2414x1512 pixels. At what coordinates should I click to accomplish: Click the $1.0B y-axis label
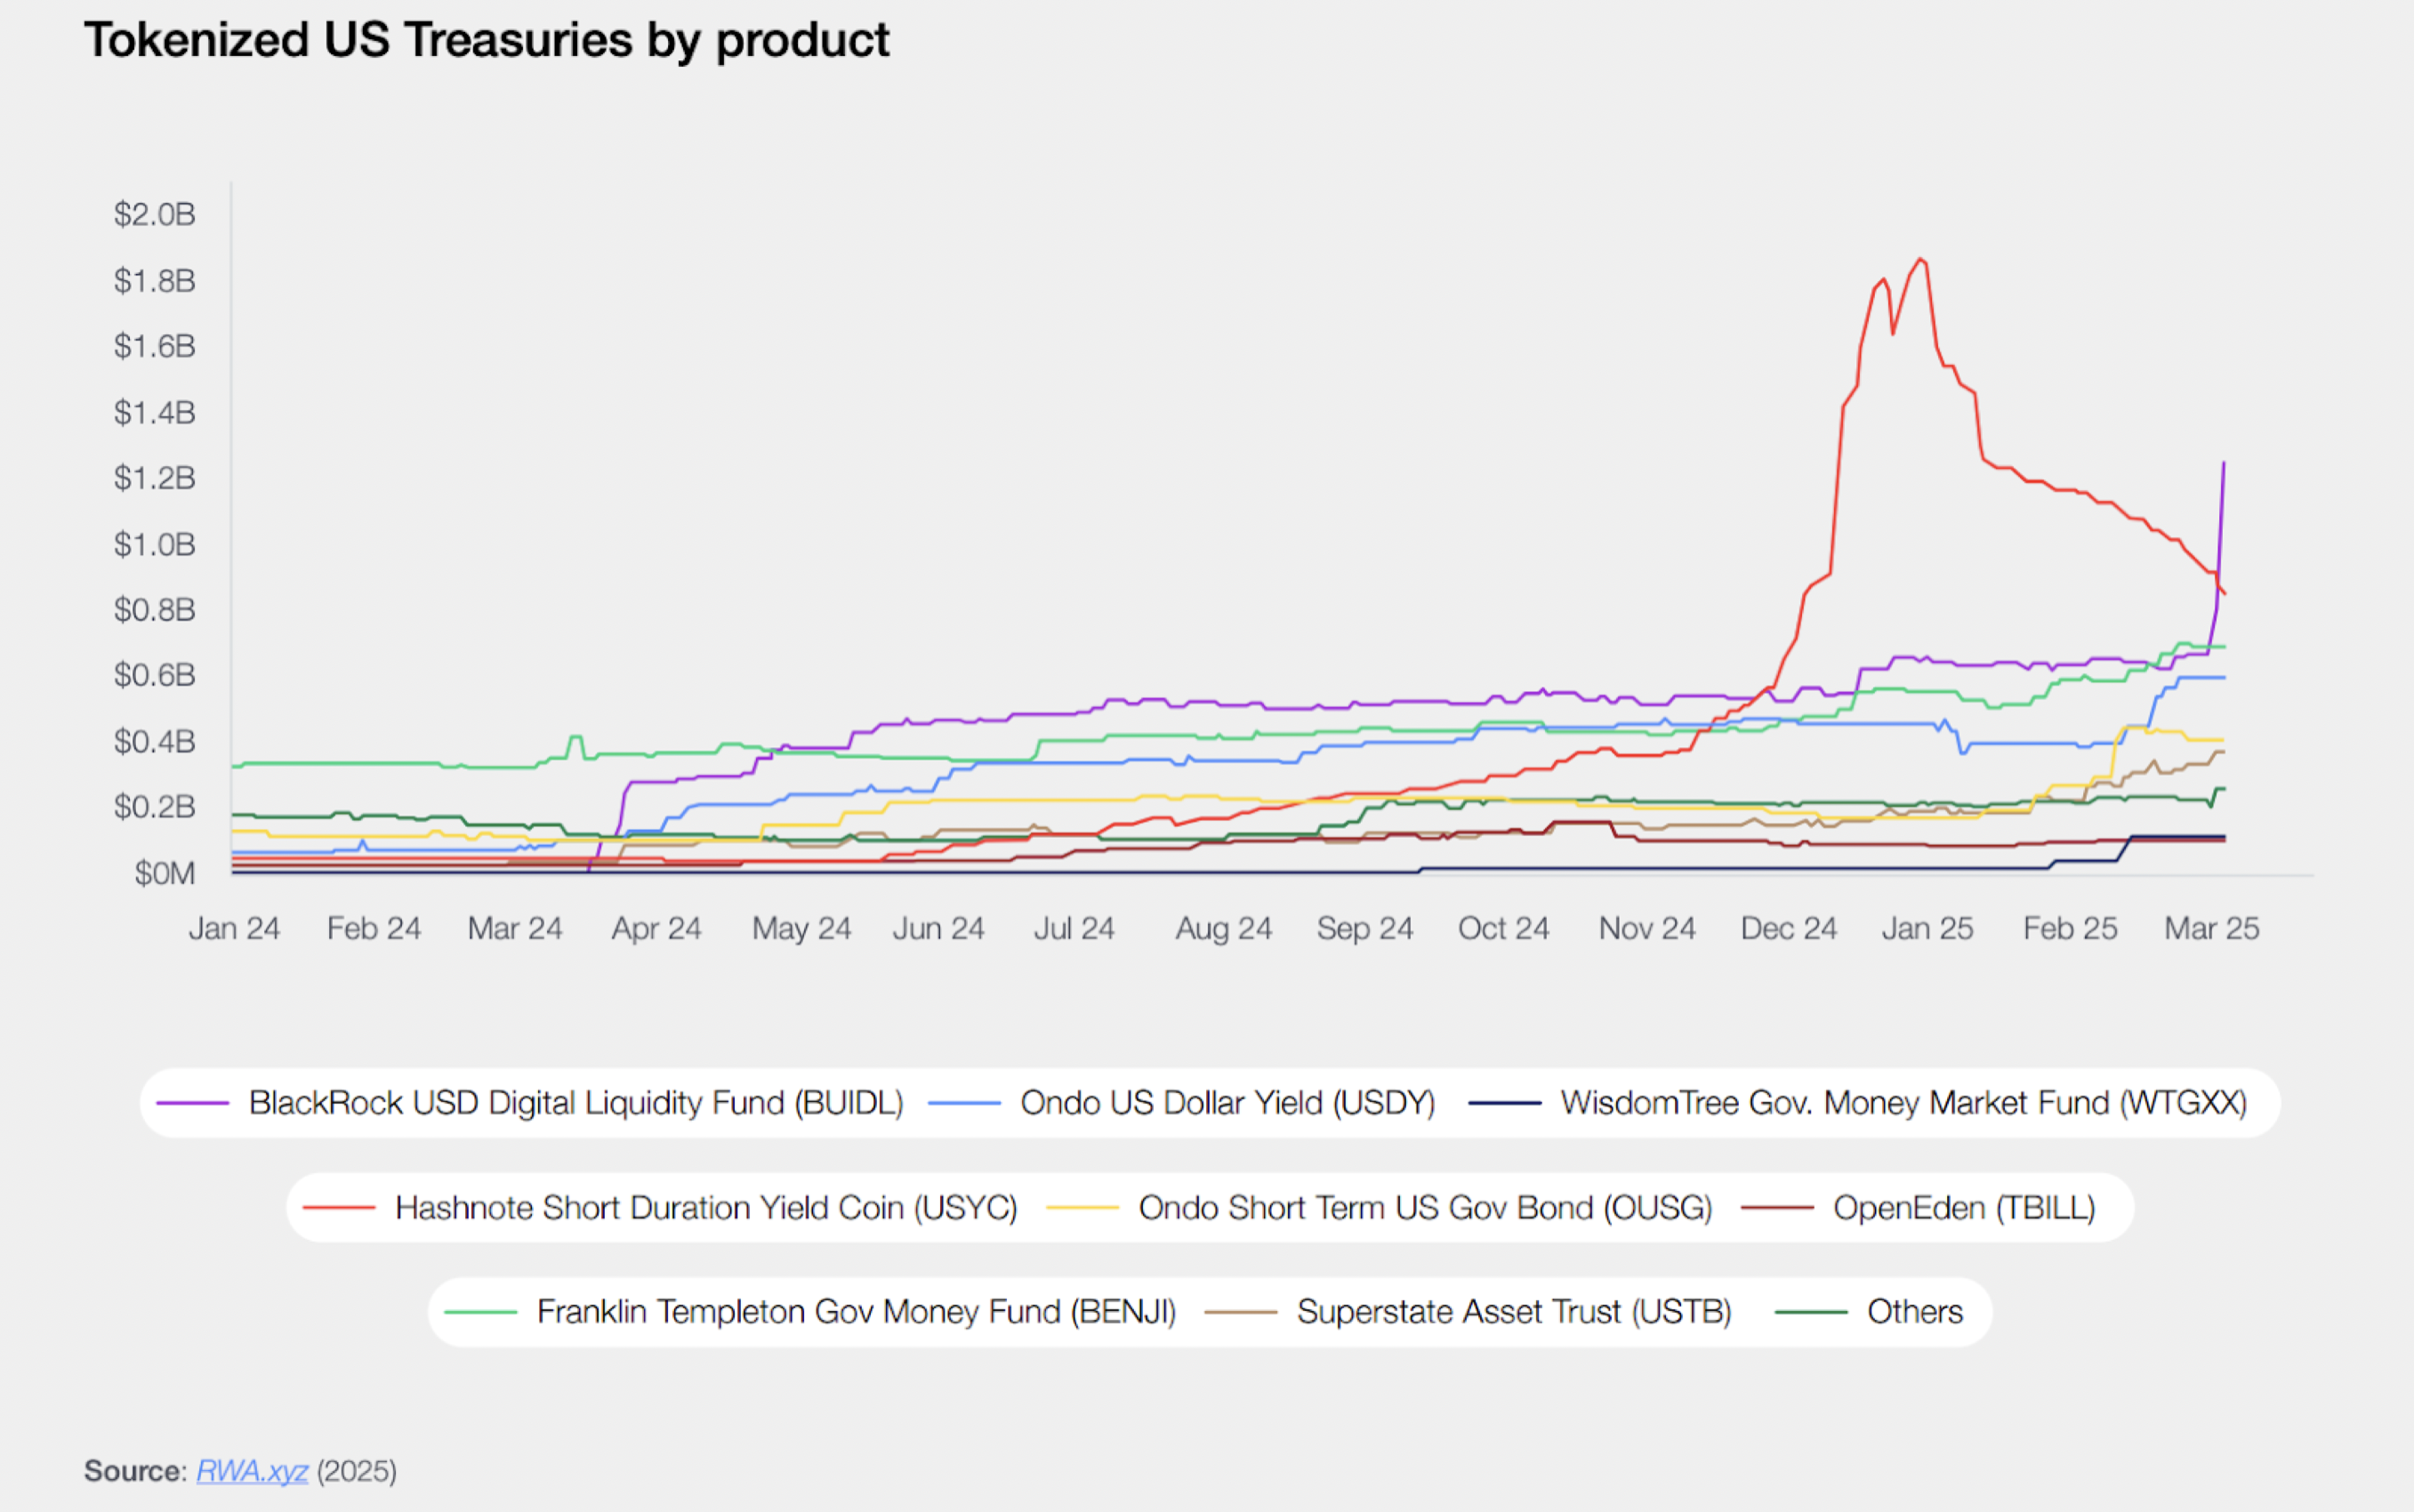click(154, 545)
